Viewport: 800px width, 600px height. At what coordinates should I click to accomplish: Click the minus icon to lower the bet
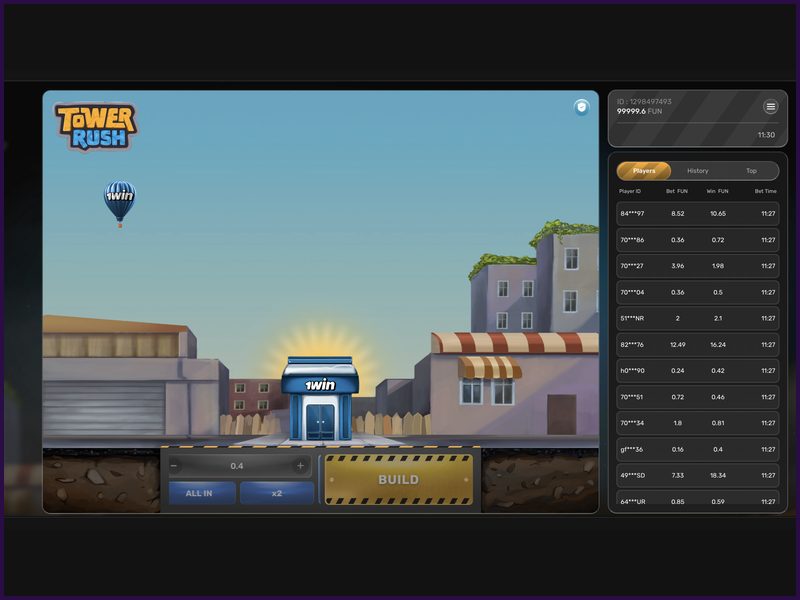click(x=172, y=464)
